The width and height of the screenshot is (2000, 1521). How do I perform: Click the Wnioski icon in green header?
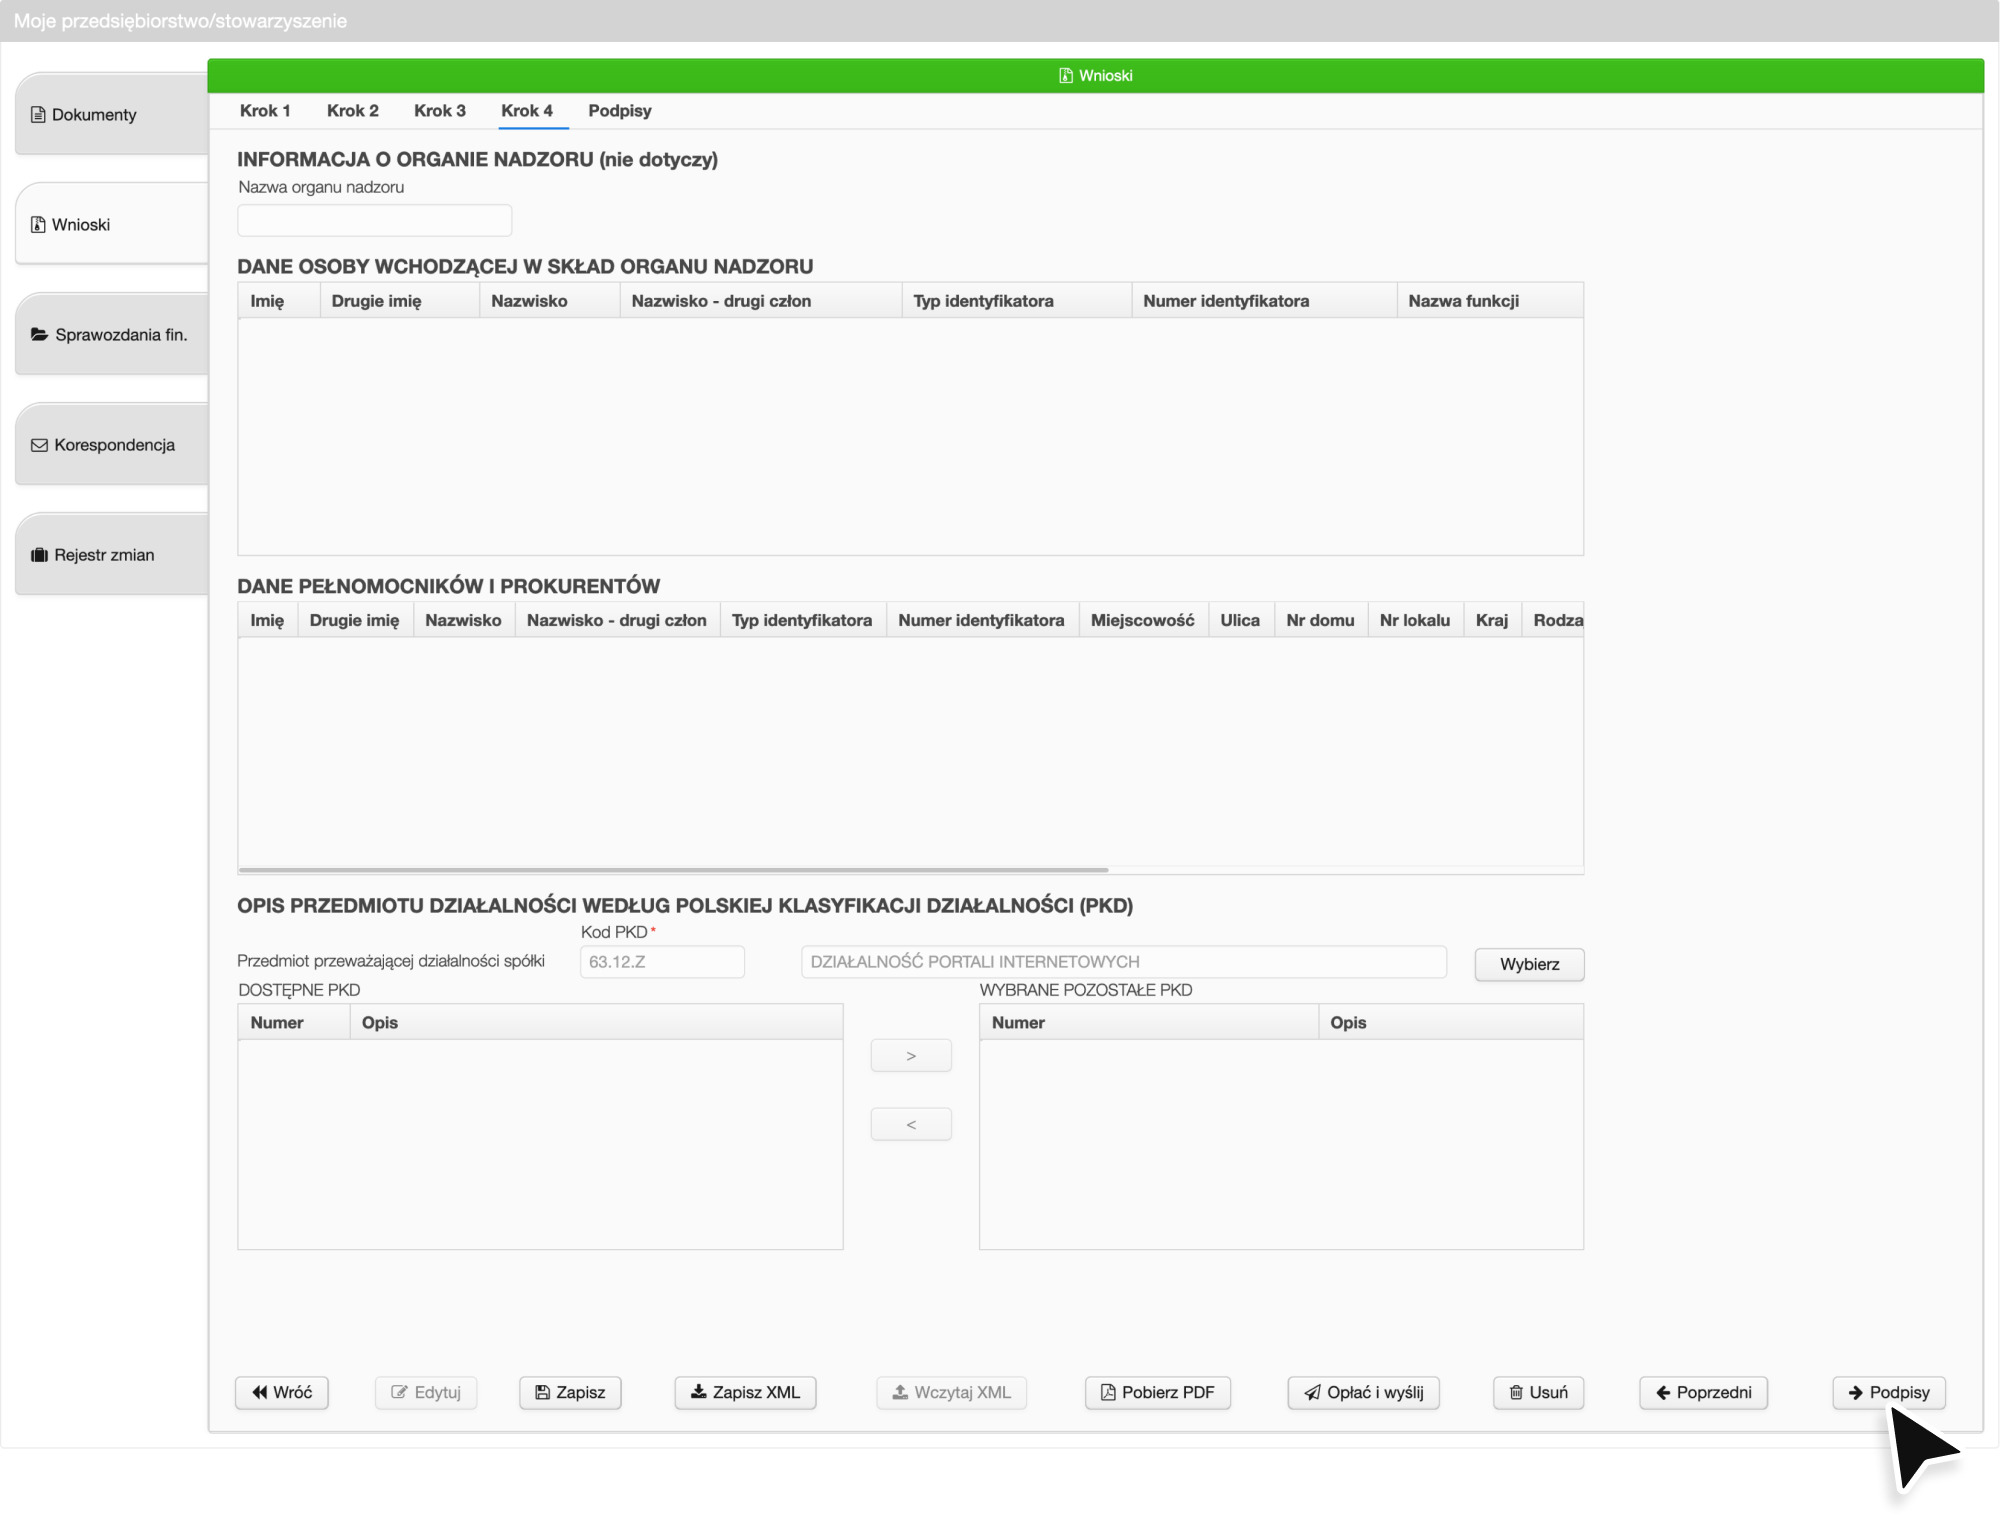coord(1066,76)
